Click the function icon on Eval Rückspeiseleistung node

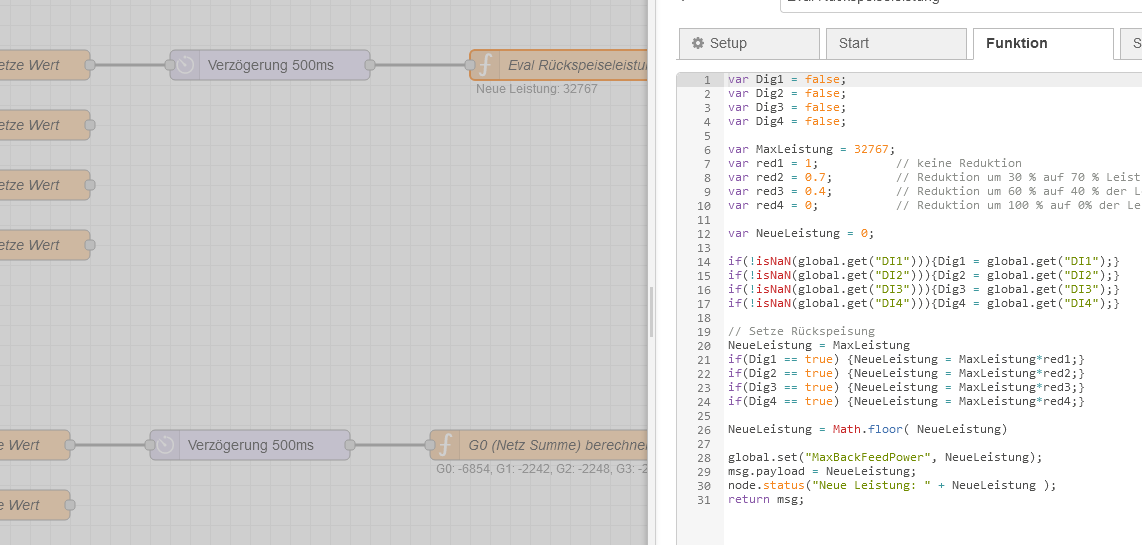485,65
